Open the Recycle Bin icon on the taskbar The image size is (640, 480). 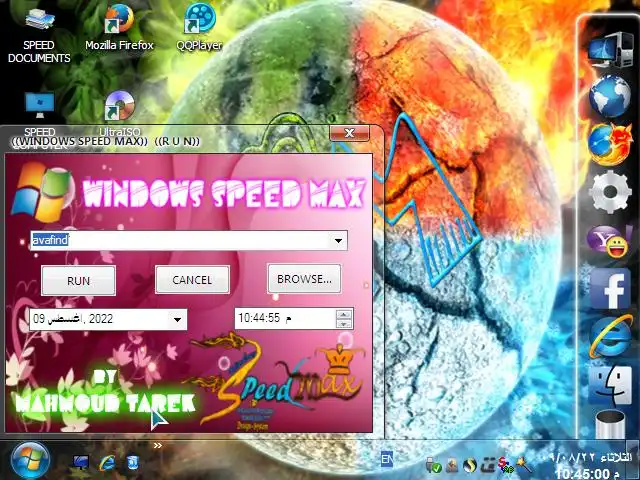133,462
